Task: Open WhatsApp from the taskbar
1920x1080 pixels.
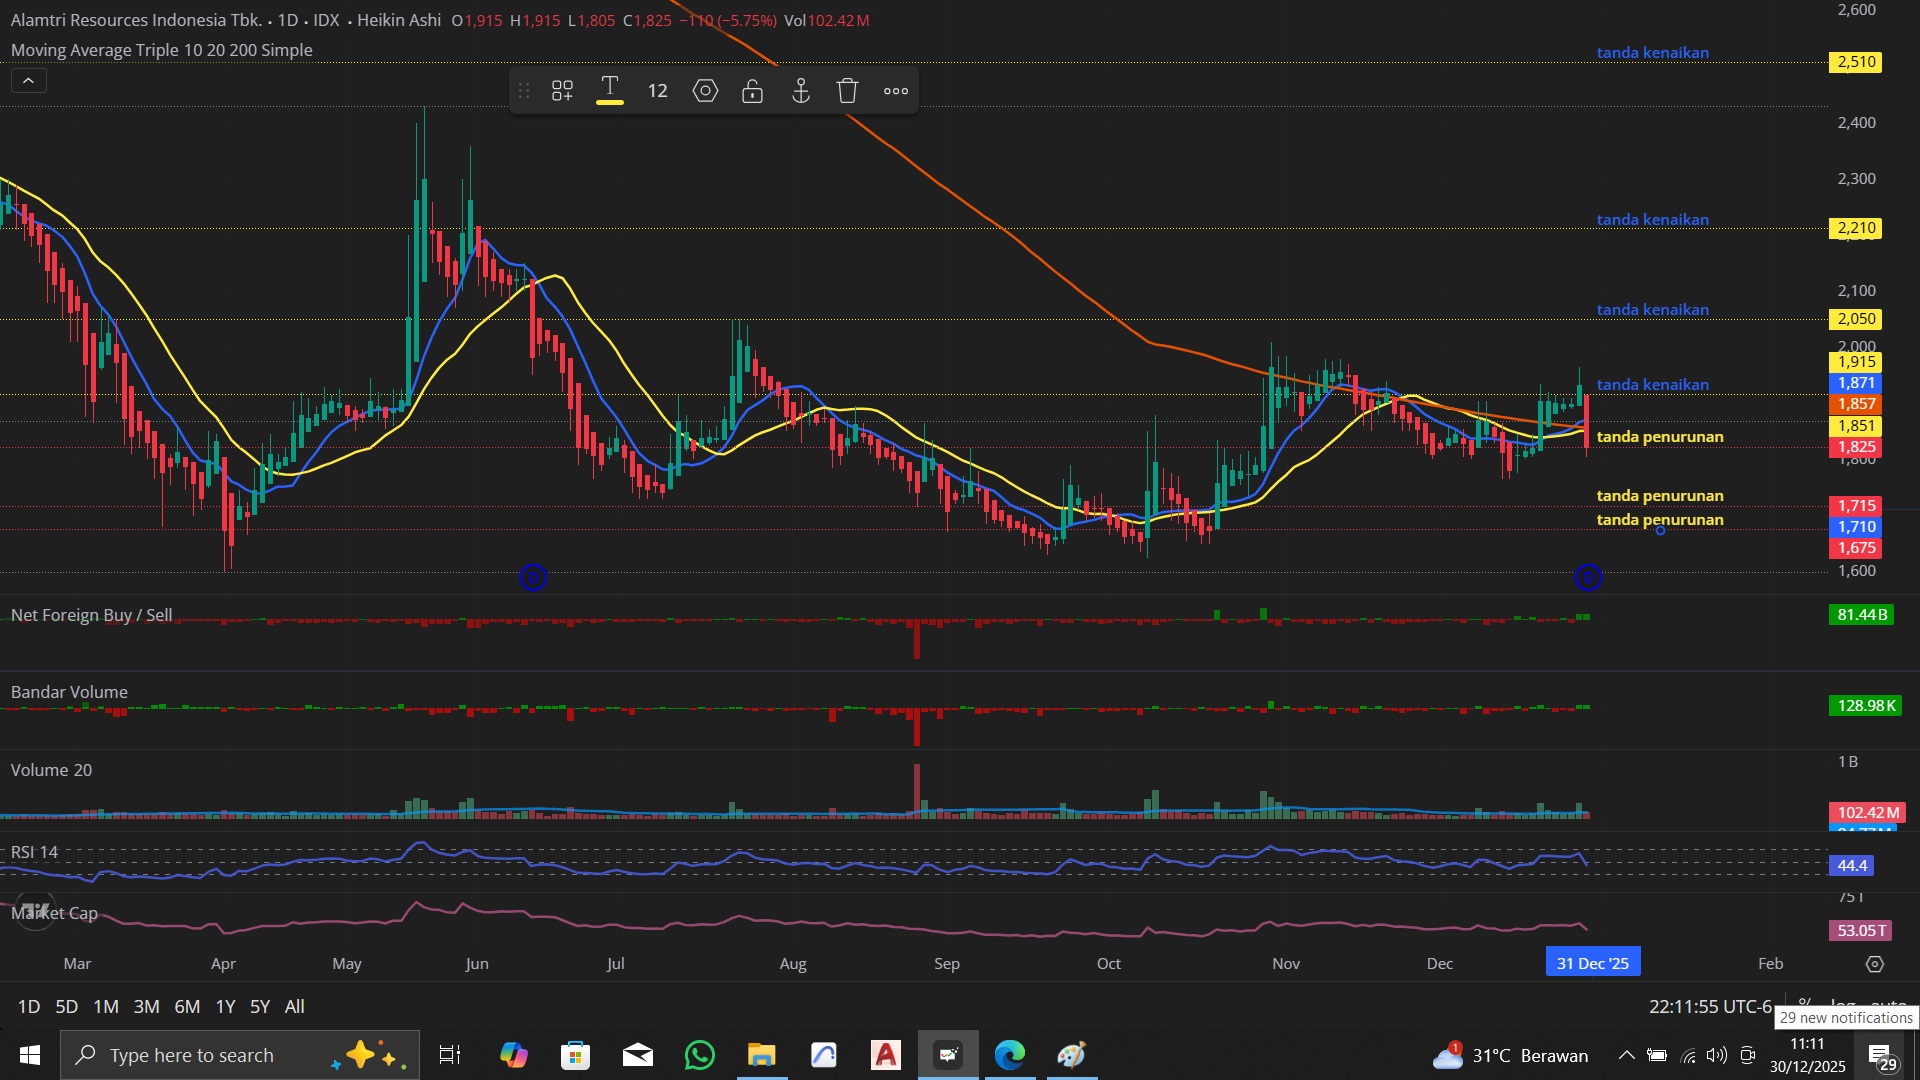Action: [x=700, y=1055]
